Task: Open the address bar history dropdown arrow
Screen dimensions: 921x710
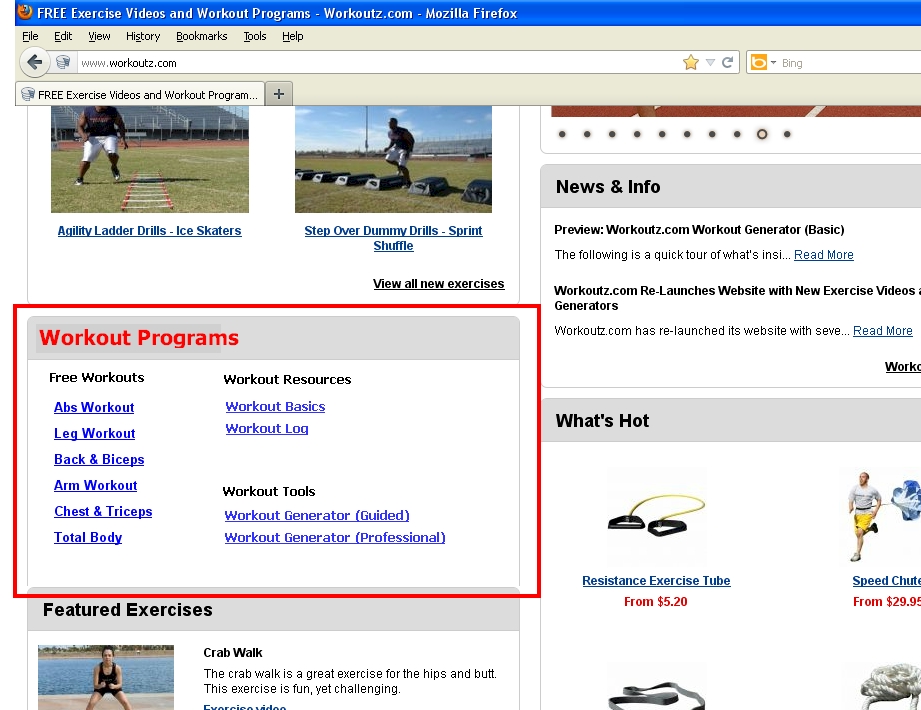Action: pos(710,62)
